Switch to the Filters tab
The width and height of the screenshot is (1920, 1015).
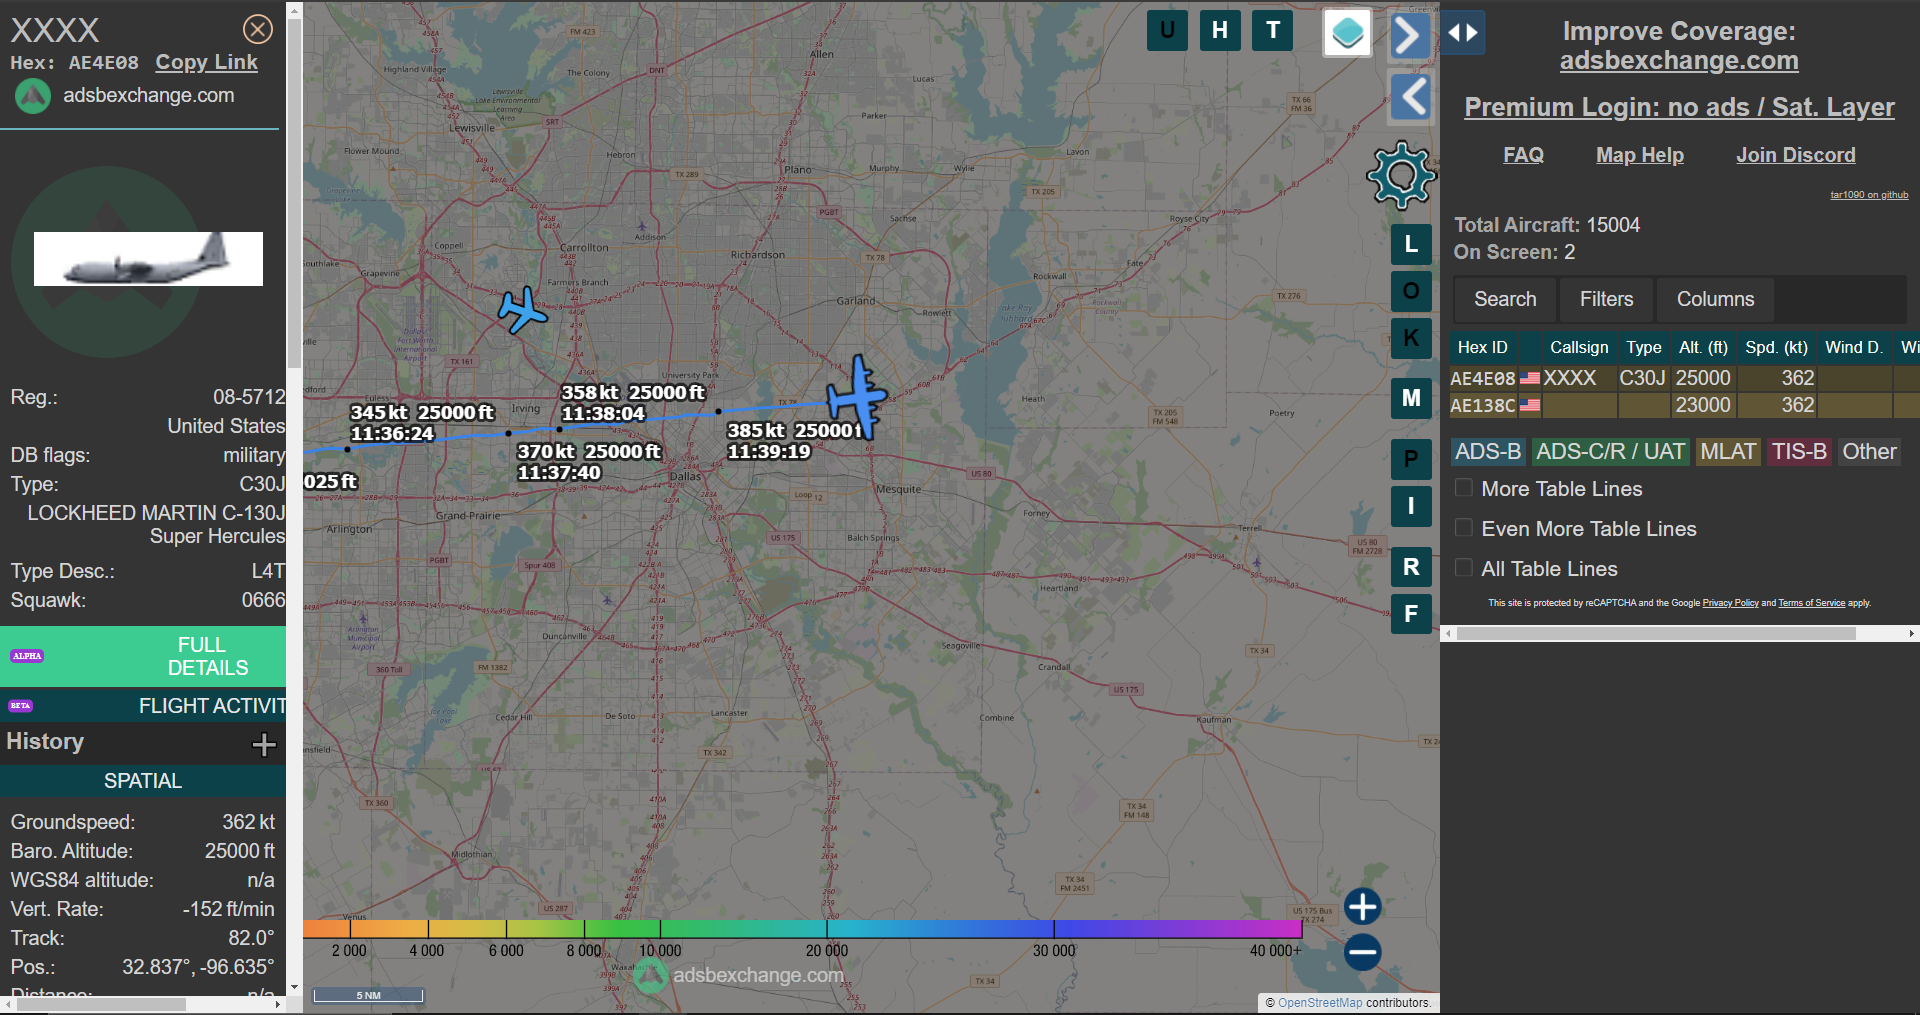coord(1606,299)
